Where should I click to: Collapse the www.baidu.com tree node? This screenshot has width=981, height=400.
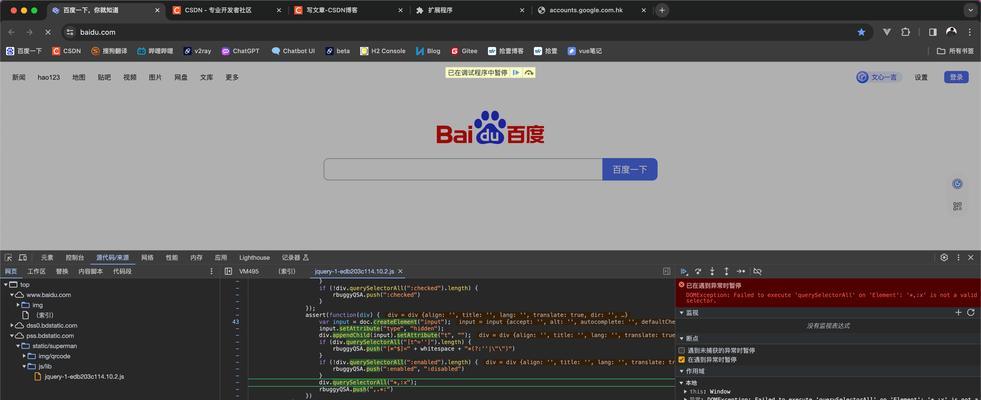12,294
